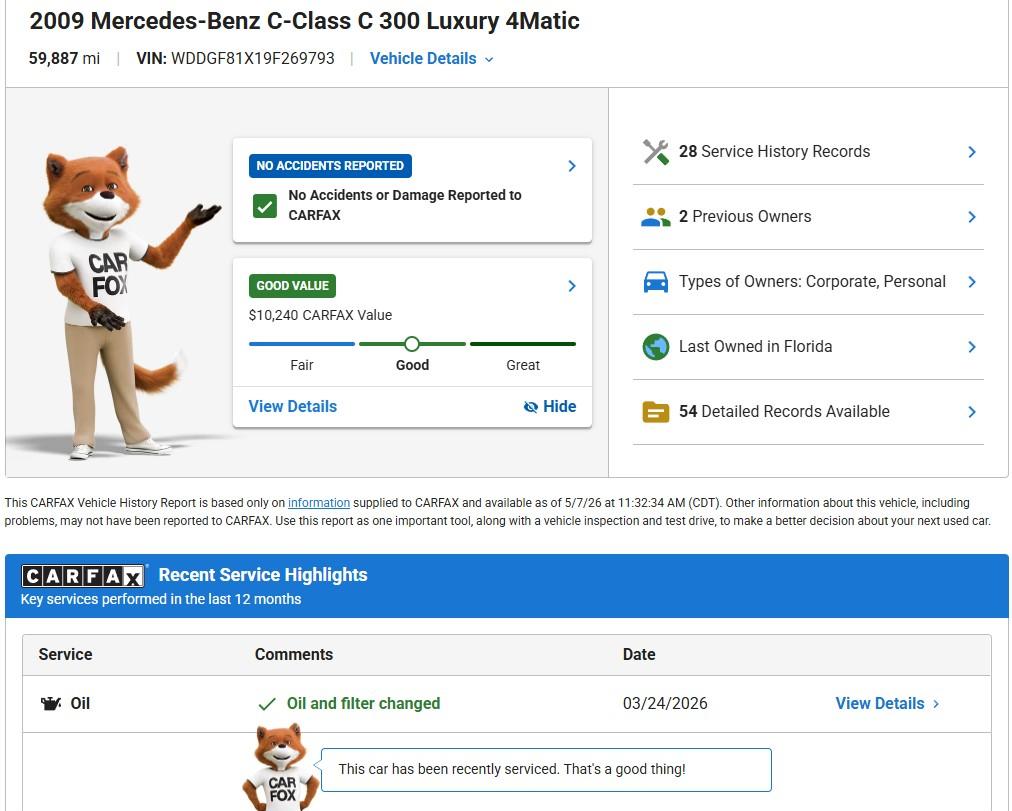Click the oil can icon in Service row

pyautogui.click(x=51, y=703)
